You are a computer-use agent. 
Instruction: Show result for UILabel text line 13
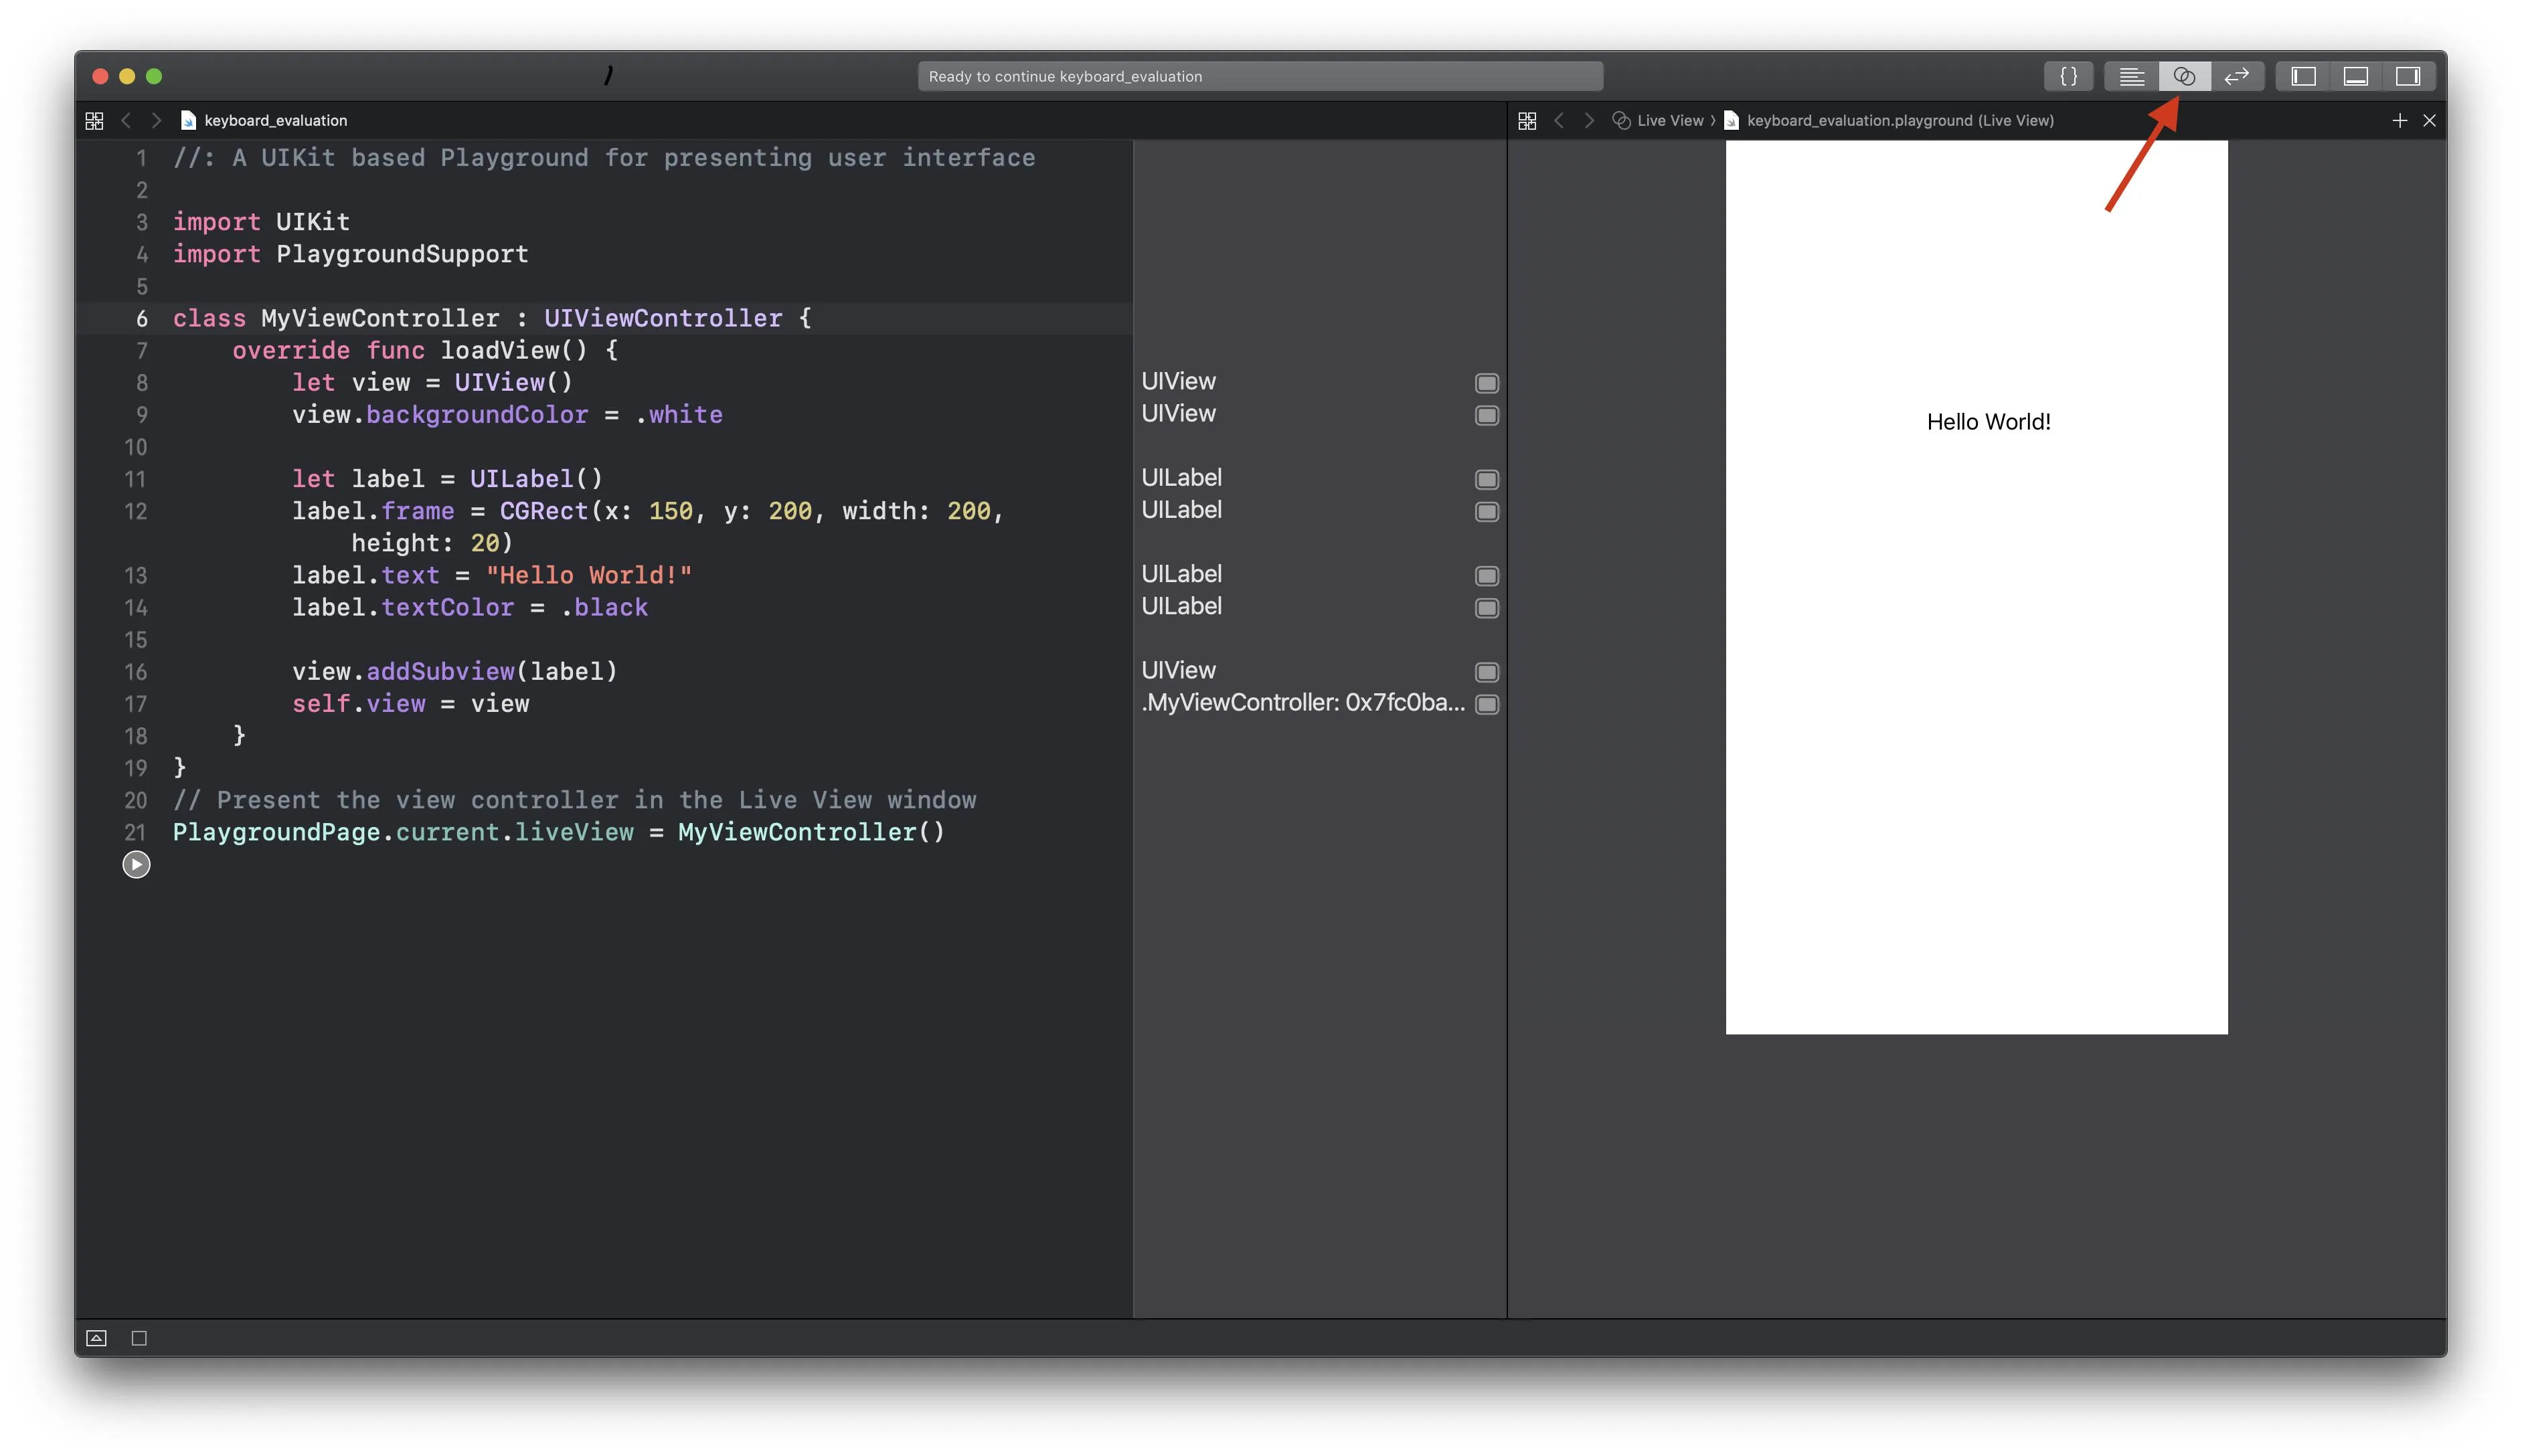[x=1486, y=576]
